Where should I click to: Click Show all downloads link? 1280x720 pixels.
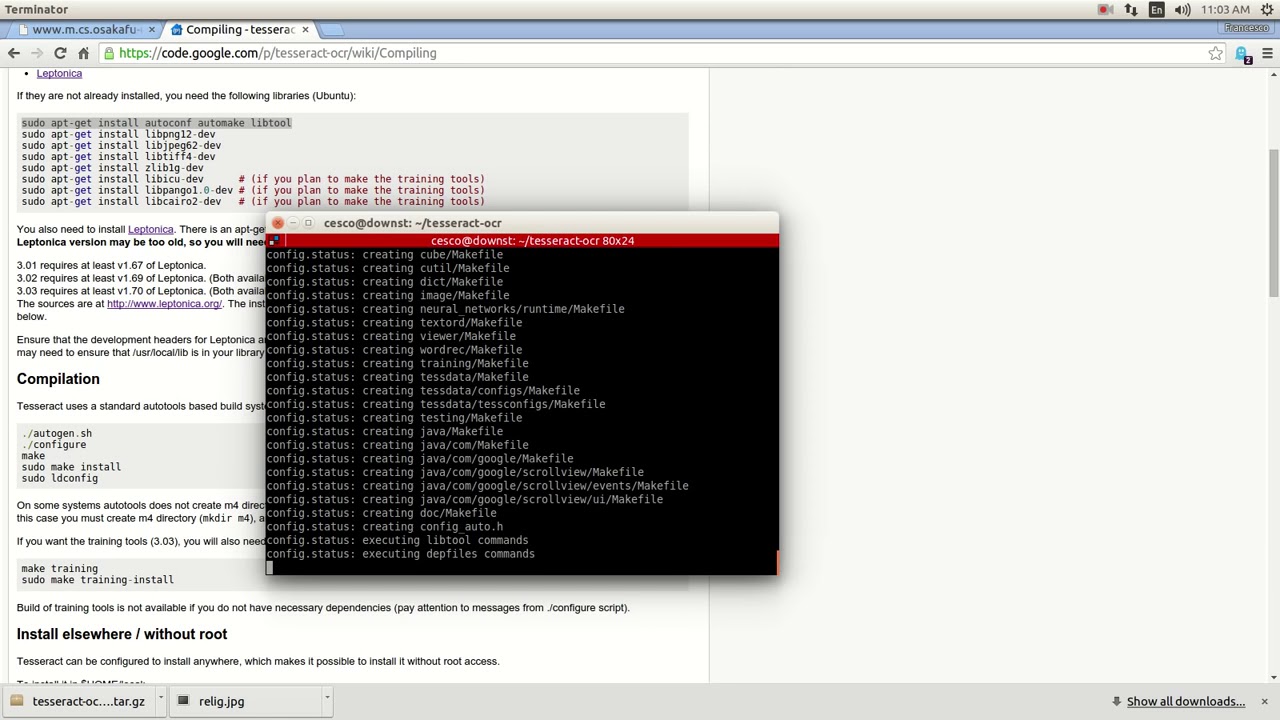pyautogui.click(x=1185, y=701)
